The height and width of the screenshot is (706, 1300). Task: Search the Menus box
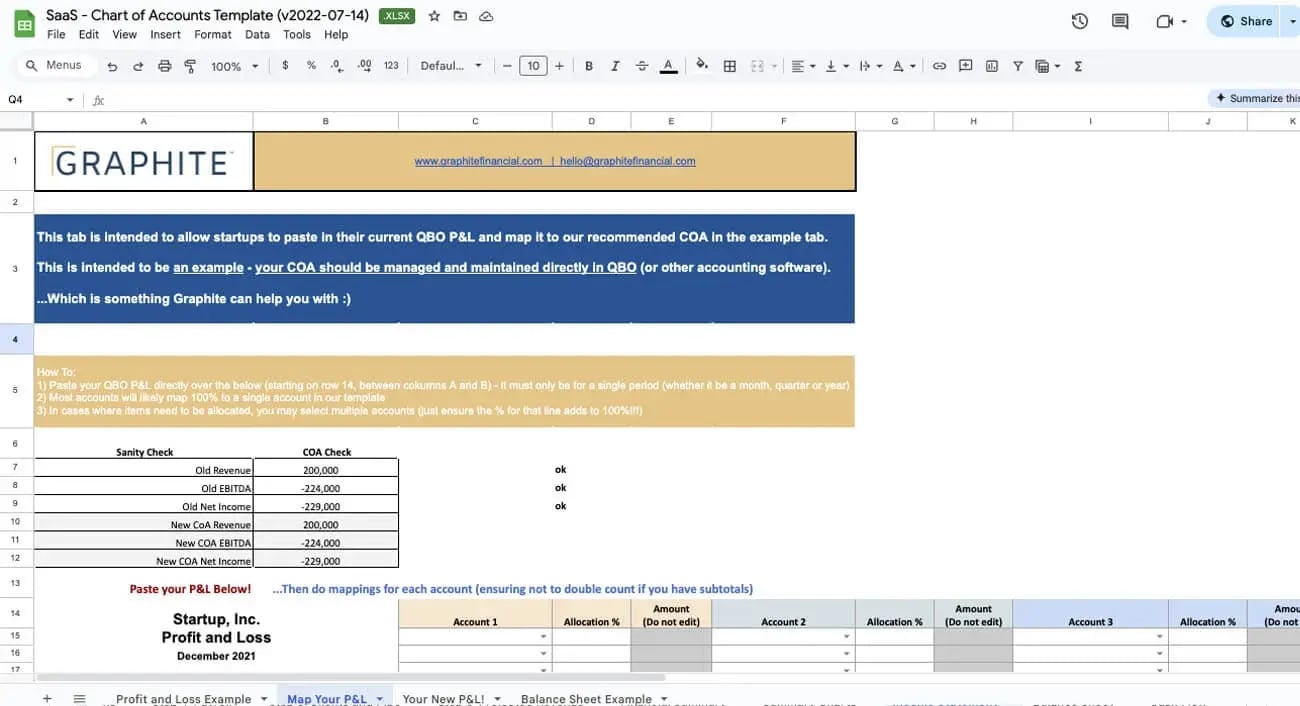(58, 66)
